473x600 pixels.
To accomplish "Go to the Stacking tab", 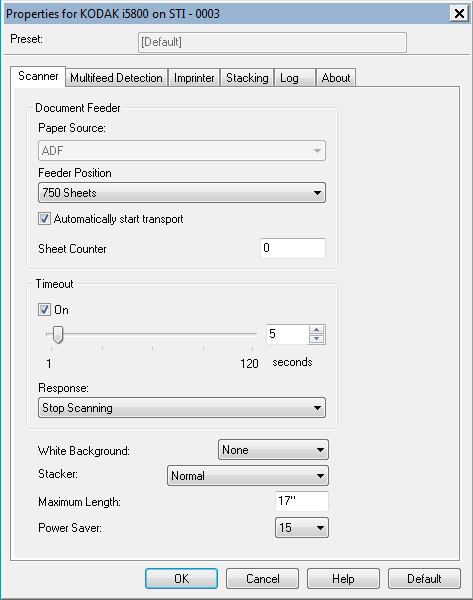I will [247, 78].
